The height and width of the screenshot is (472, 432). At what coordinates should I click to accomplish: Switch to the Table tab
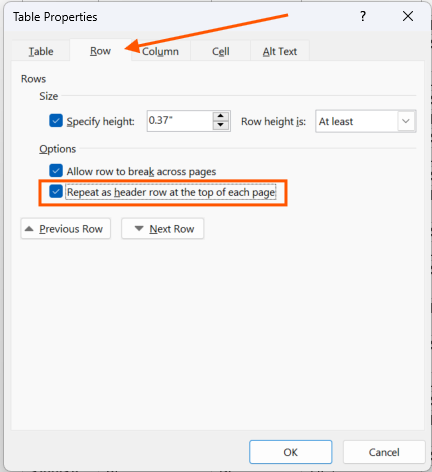coord(41,51)
